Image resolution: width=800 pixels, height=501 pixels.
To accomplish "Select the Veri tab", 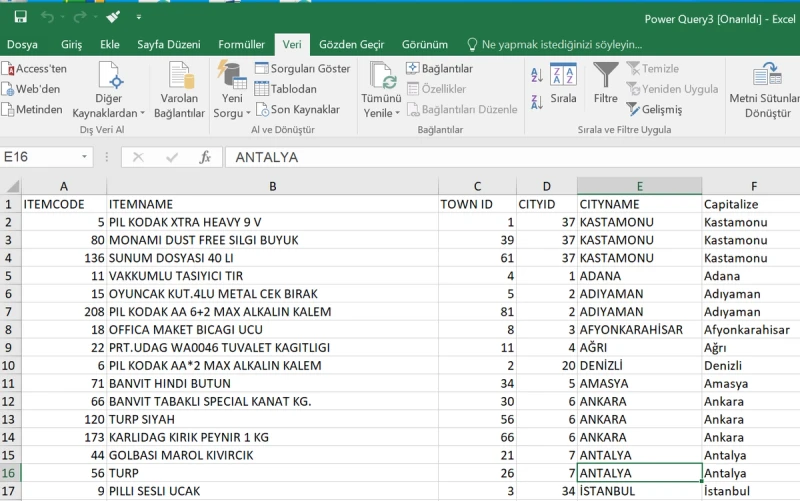I will coord(292,44).
